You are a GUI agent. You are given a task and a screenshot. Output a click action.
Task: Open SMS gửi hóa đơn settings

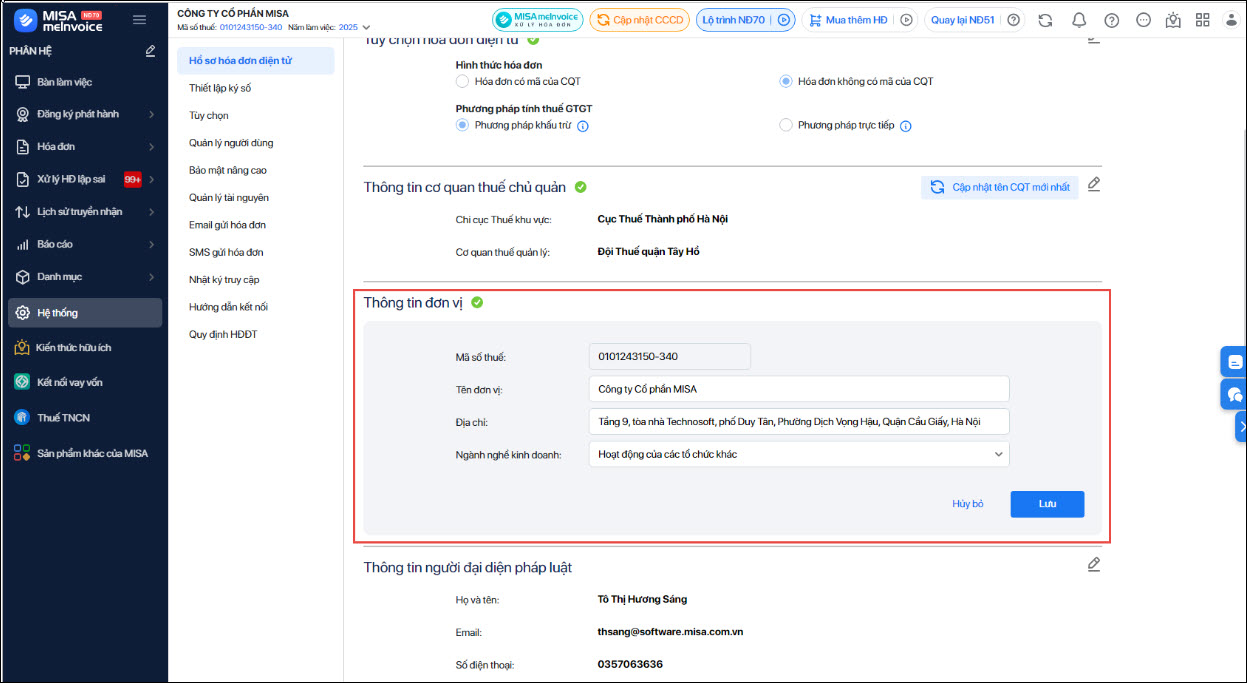[x=226, y=252]
